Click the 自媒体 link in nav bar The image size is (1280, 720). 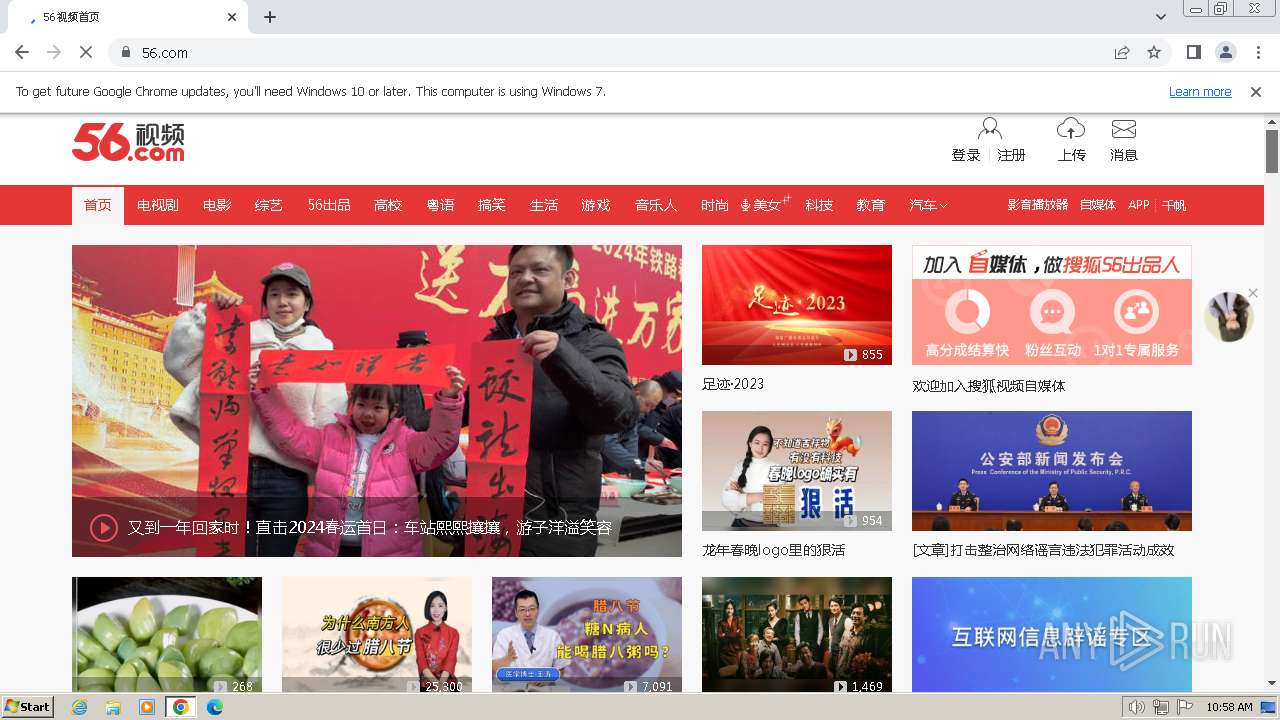1098,205
